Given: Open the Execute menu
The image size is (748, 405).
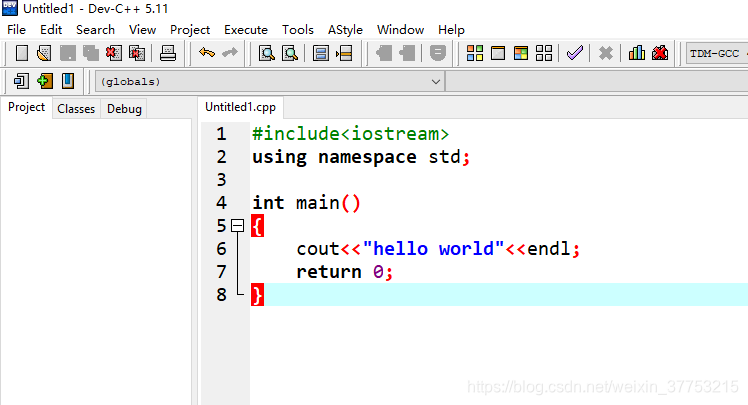Looking at the screenshot, I should click(x=246, y=30).
